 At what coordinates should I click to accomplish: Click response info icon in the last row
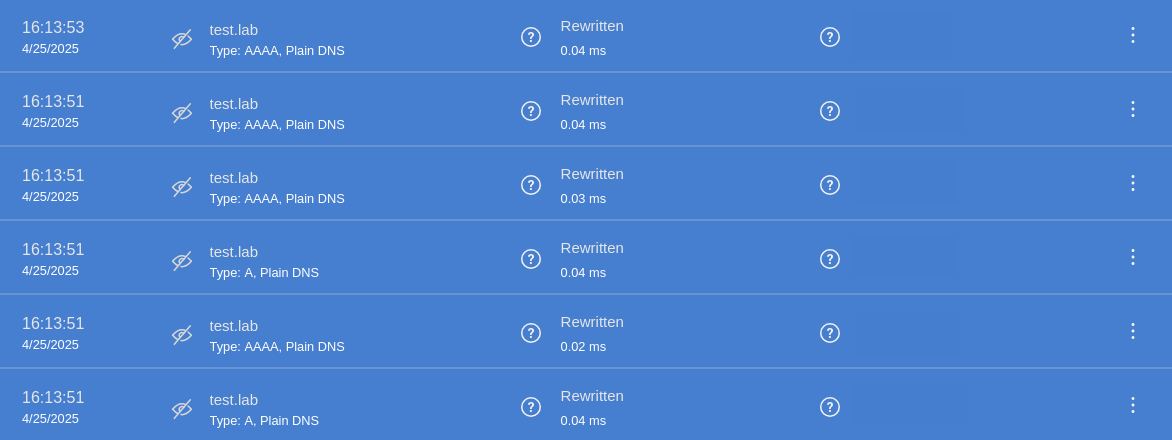click(830, 406)
